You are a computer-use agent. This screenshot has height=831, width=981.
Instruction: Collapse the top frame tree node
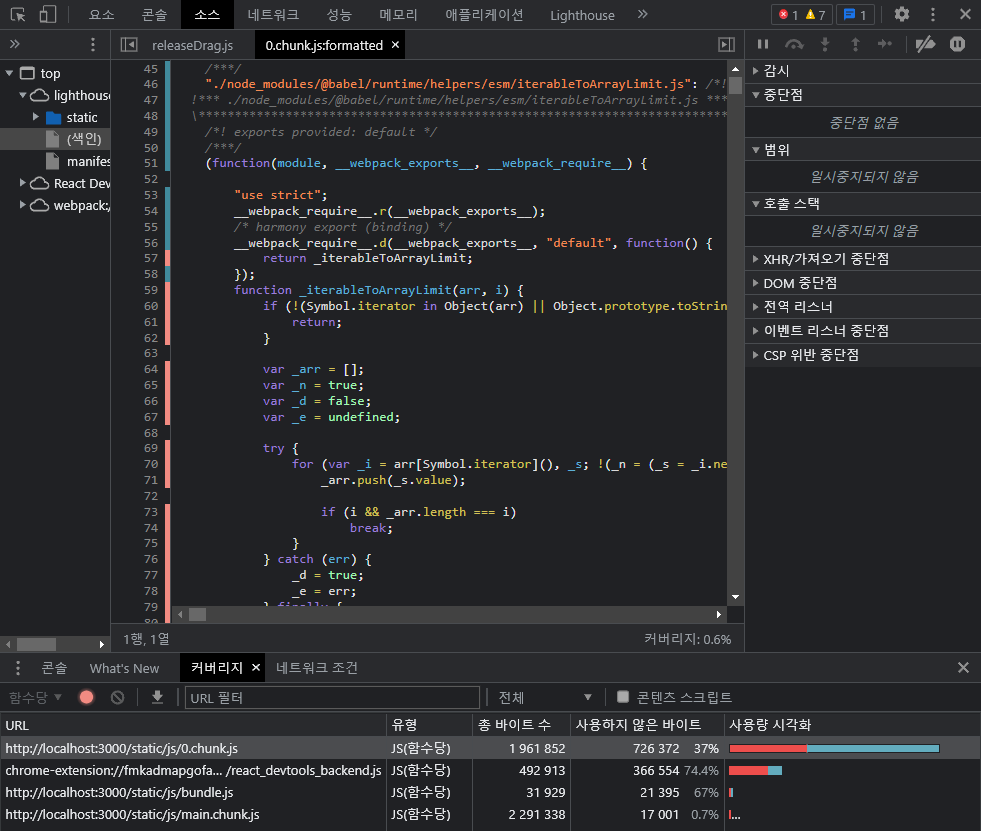tap(9, 73)
